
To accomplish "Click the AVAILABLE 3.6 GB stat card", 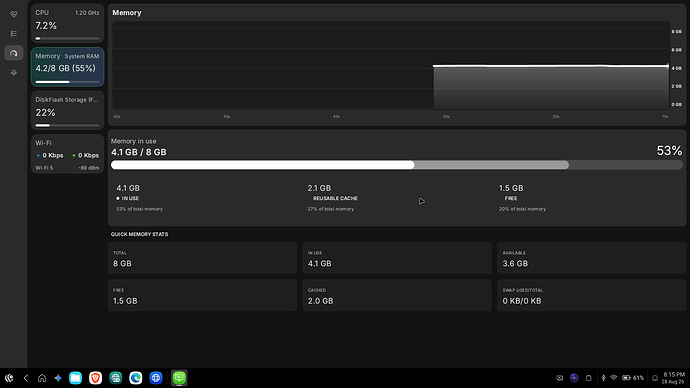I will click(591, 258).
